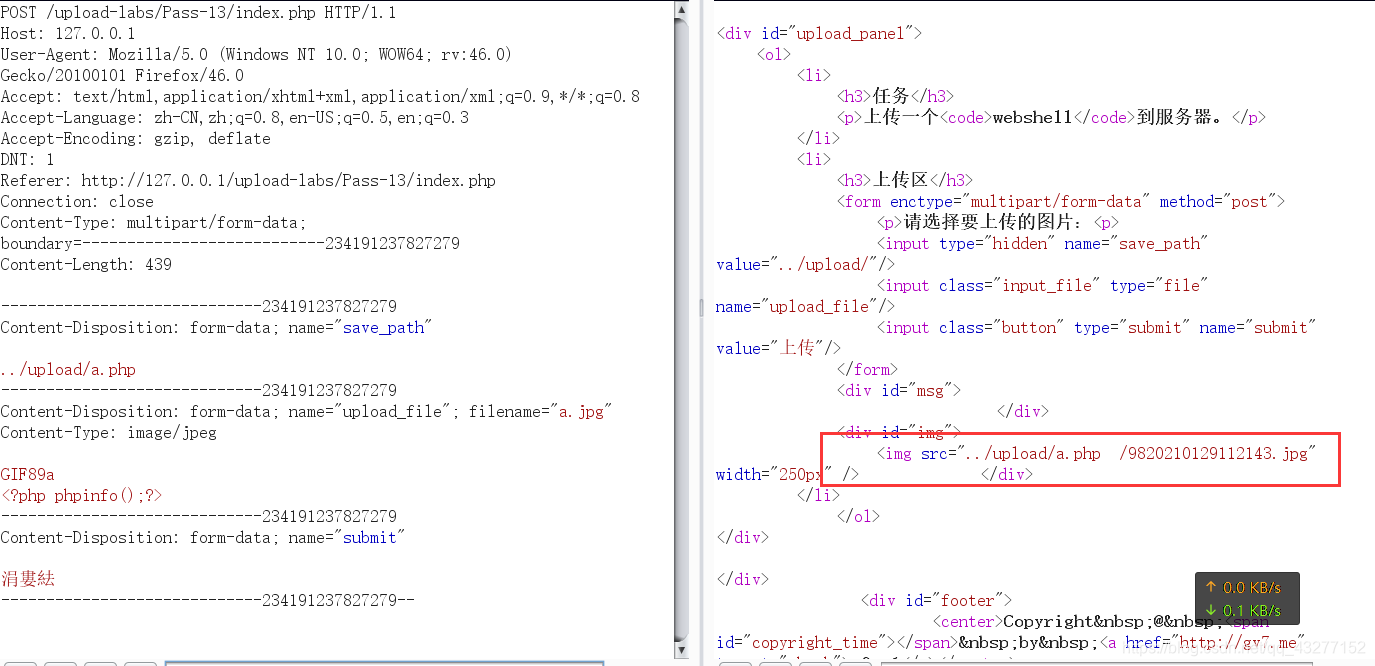Click the Accept: text/html header line
The image size is (1375, 666).
tap(320, 97)
